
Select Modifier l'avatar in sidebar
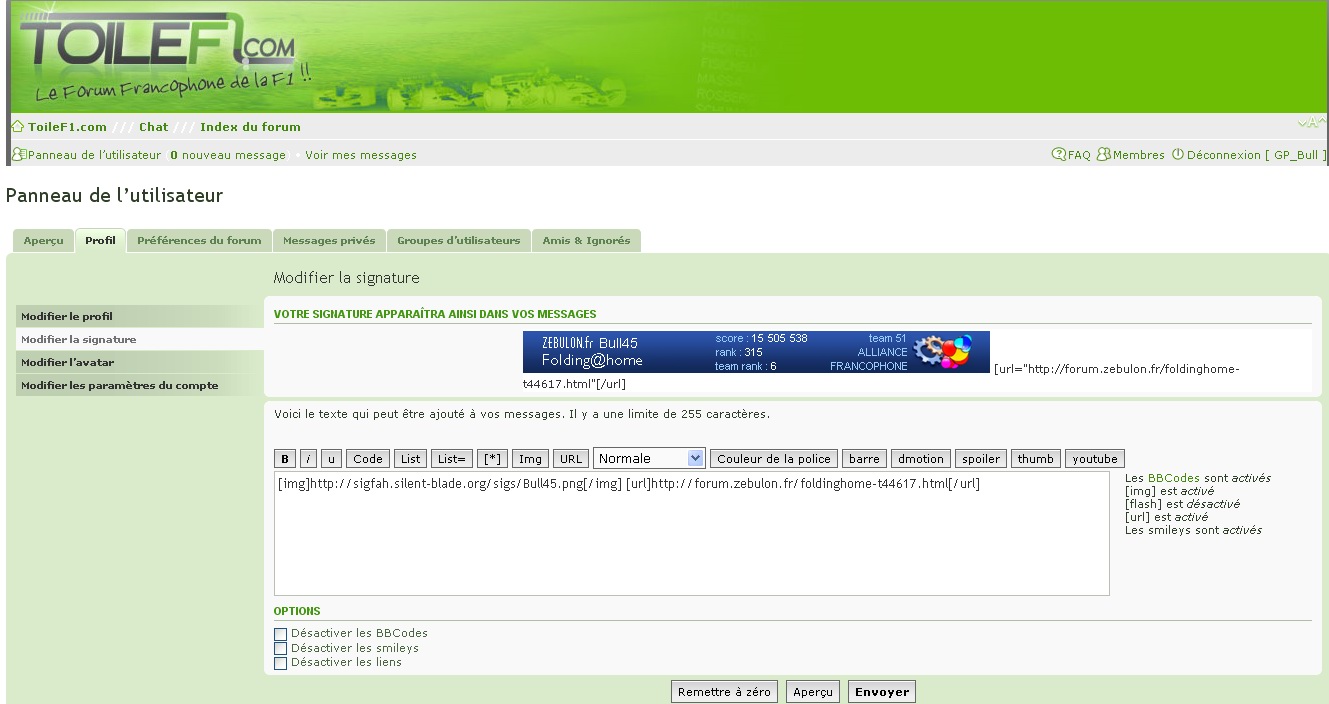click(67, 362)
